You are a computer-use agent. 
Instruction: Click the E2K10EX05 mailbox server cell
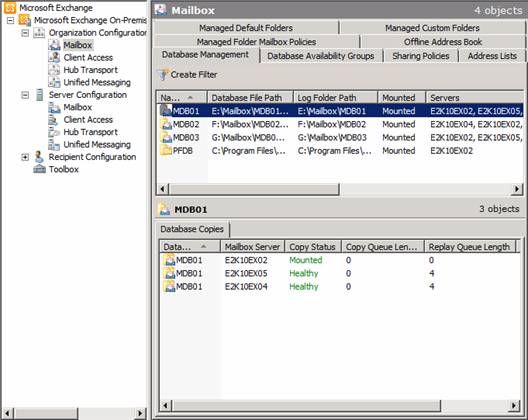[246, 273]
